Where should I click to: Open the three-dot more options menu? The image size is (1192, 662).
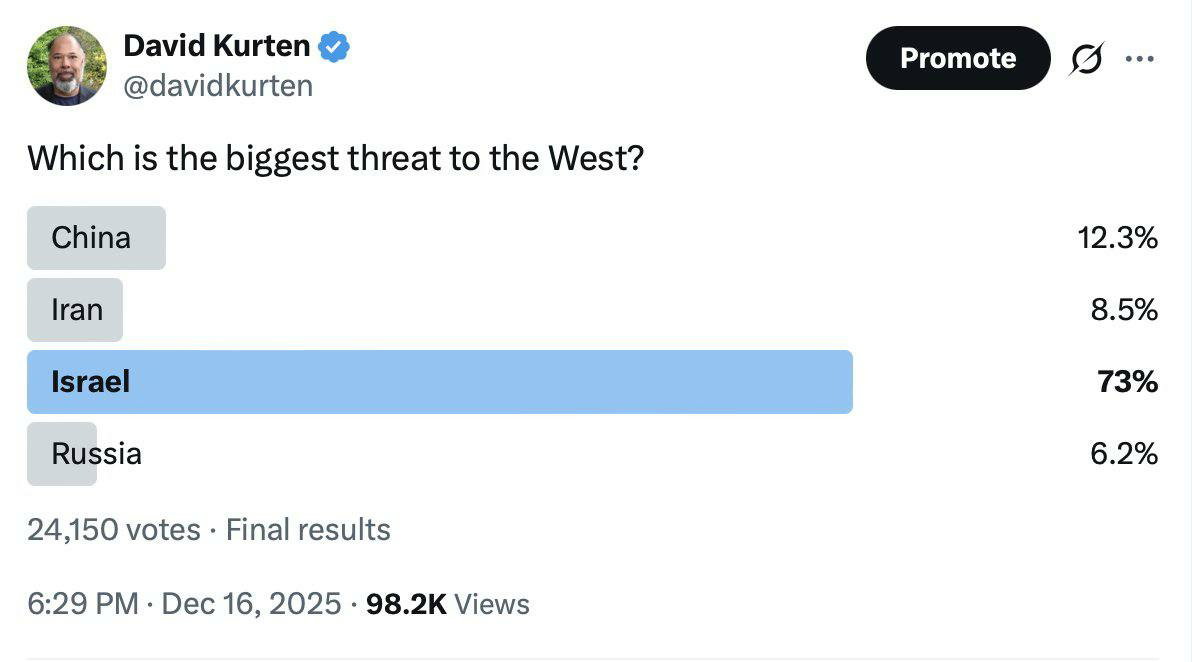1139,59
